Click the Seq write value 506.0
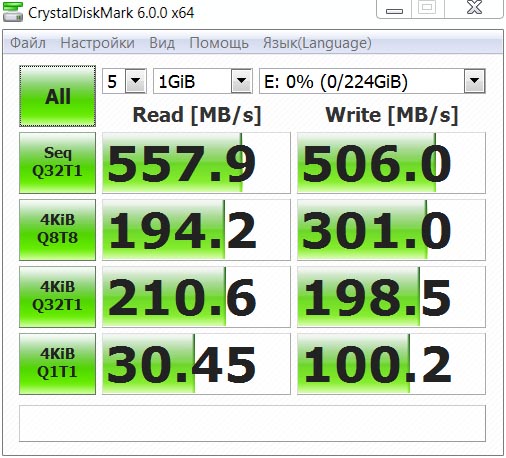This screenshot has height=458, width=506. 391,163
